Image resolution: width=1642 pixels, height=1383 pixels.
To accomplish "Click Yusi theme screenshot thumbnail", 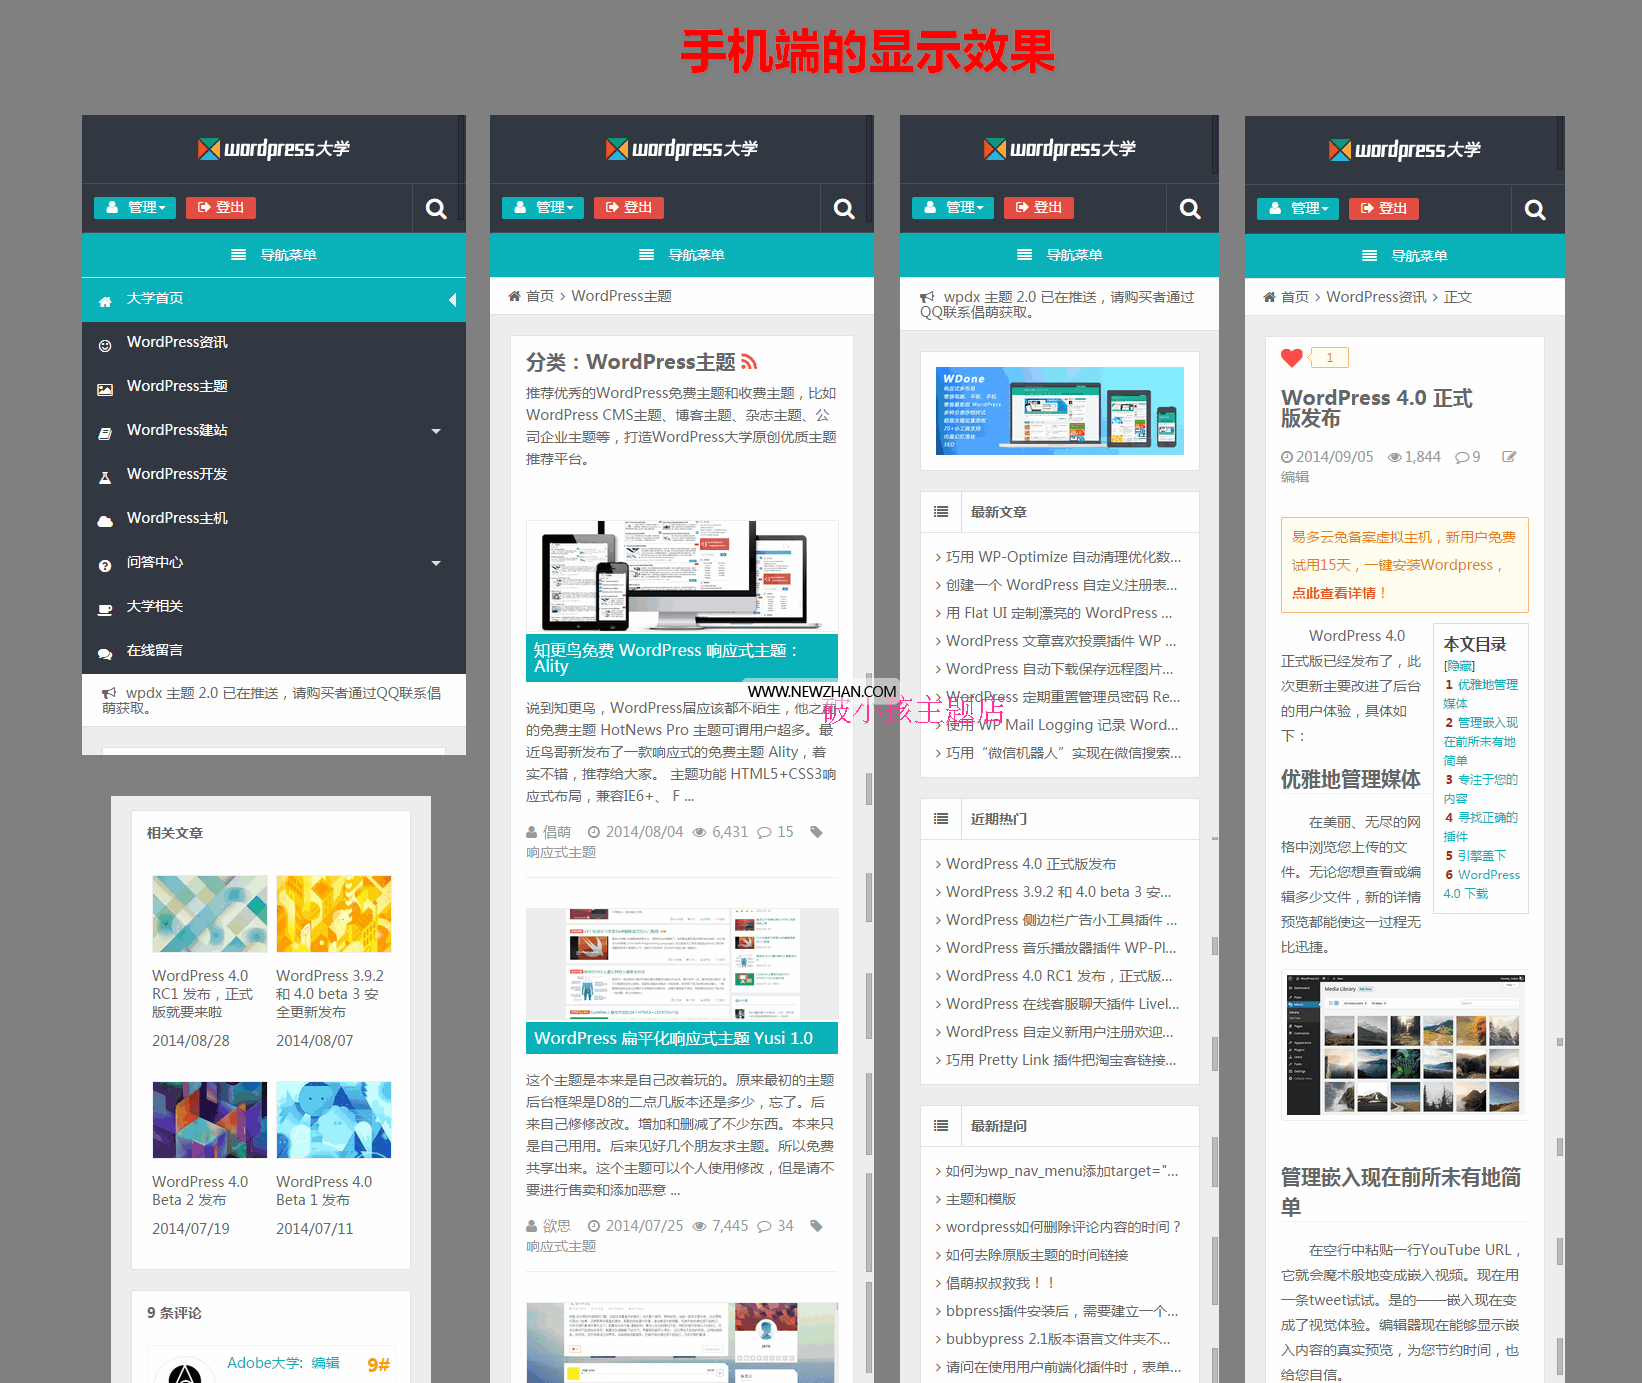I will pos(682,964).
